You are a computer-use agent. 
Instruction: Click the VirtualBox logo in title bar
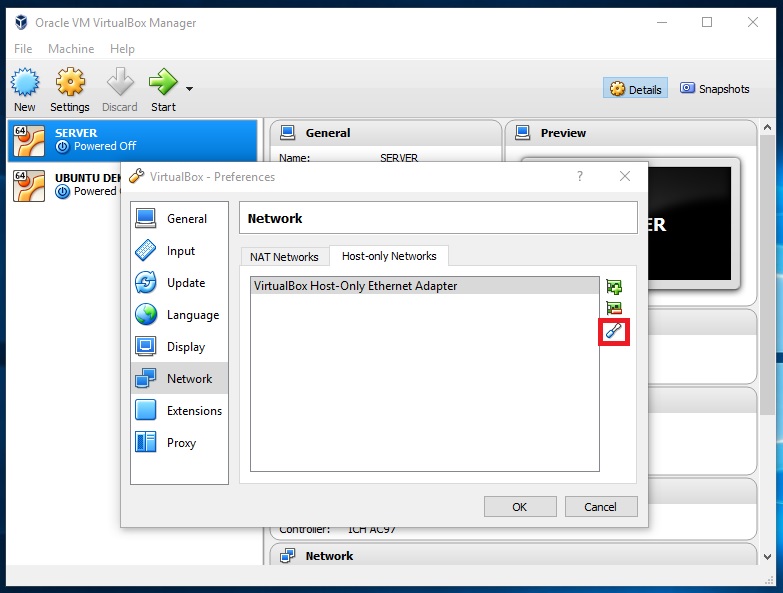21,22
